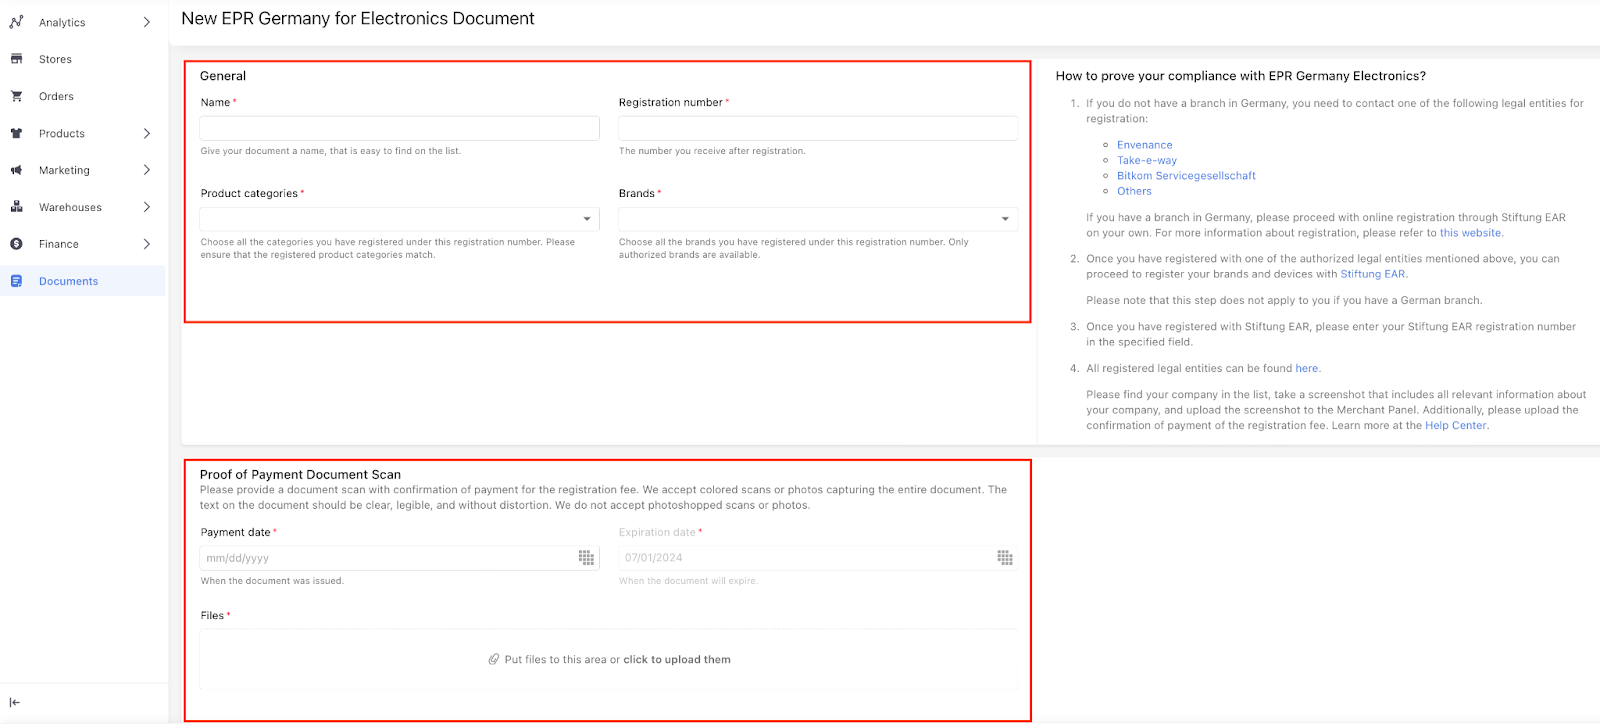Viewport: 1600px width, 727px height.
Task: Expand the Finance menu chevron
Action: (147, 244)
